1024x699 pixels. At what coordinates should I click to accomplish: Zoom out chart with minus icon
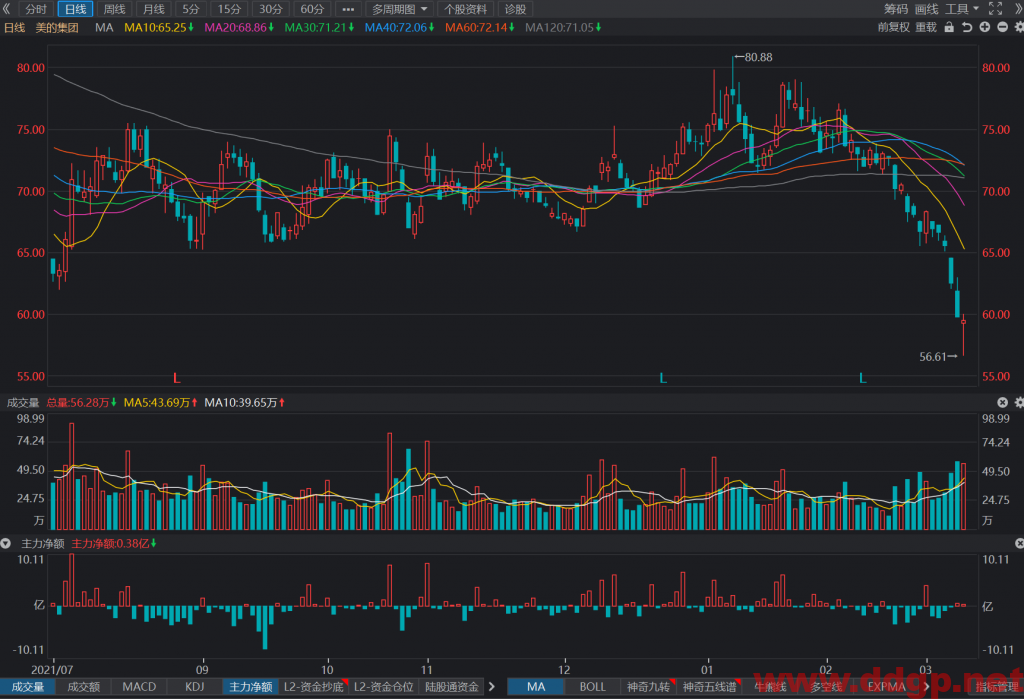point(1002,27)
